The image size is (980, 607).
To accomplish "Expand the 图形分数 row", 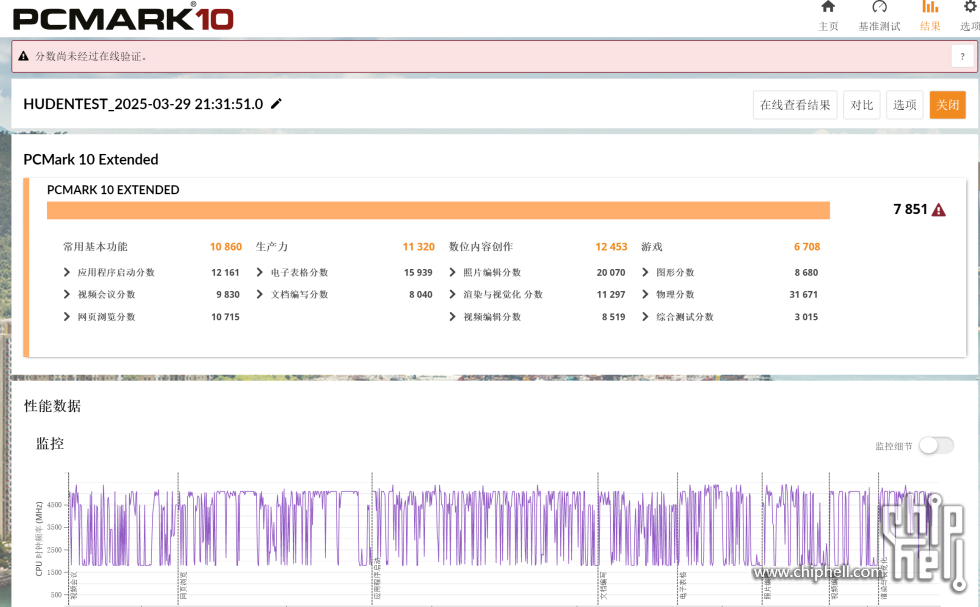I will coord(646,272).
